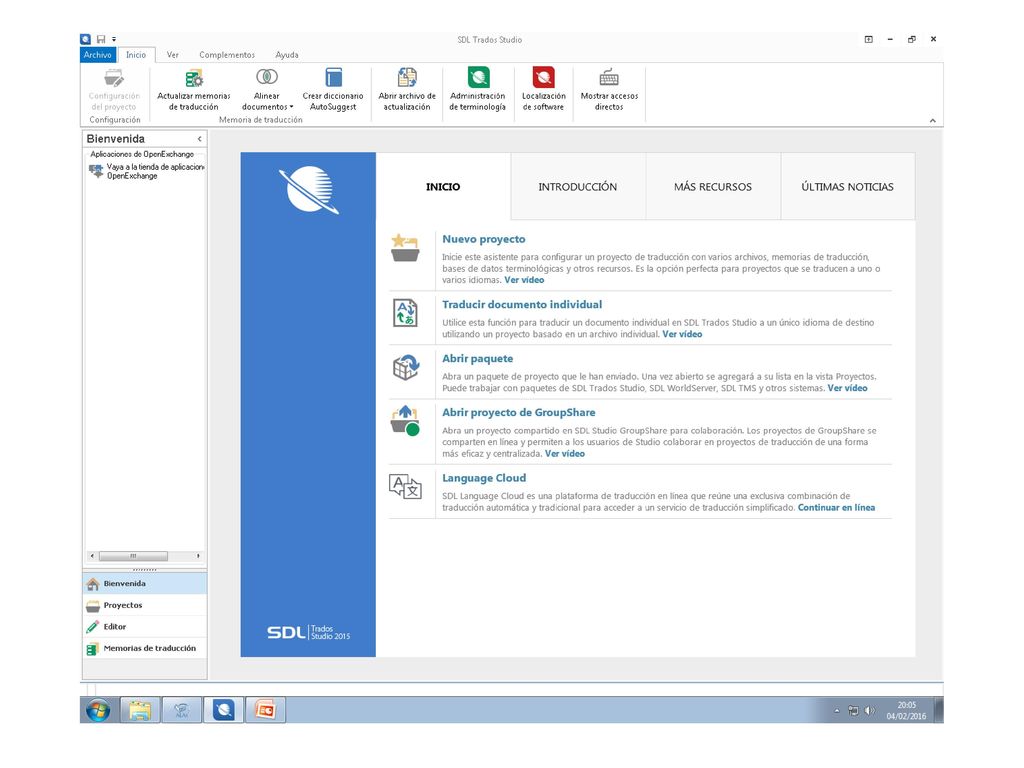This screenshot has width=1024, height=768.
Task: Open Abrir archivo de actualización
Action: pos(407,89)
